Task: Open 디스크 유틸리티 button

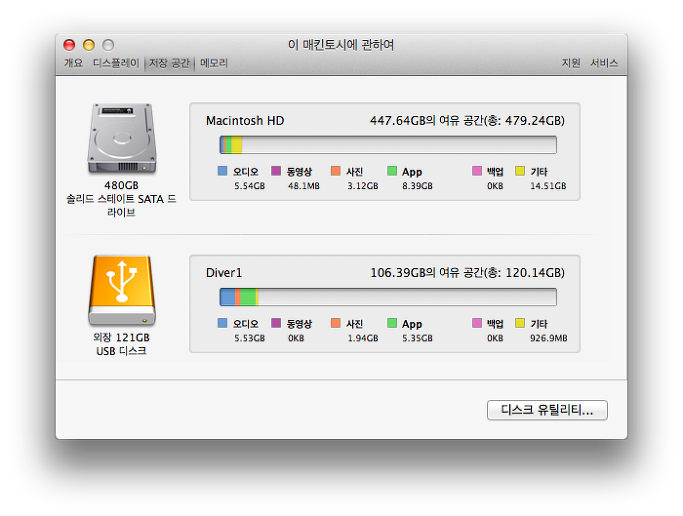Action: 547,410
